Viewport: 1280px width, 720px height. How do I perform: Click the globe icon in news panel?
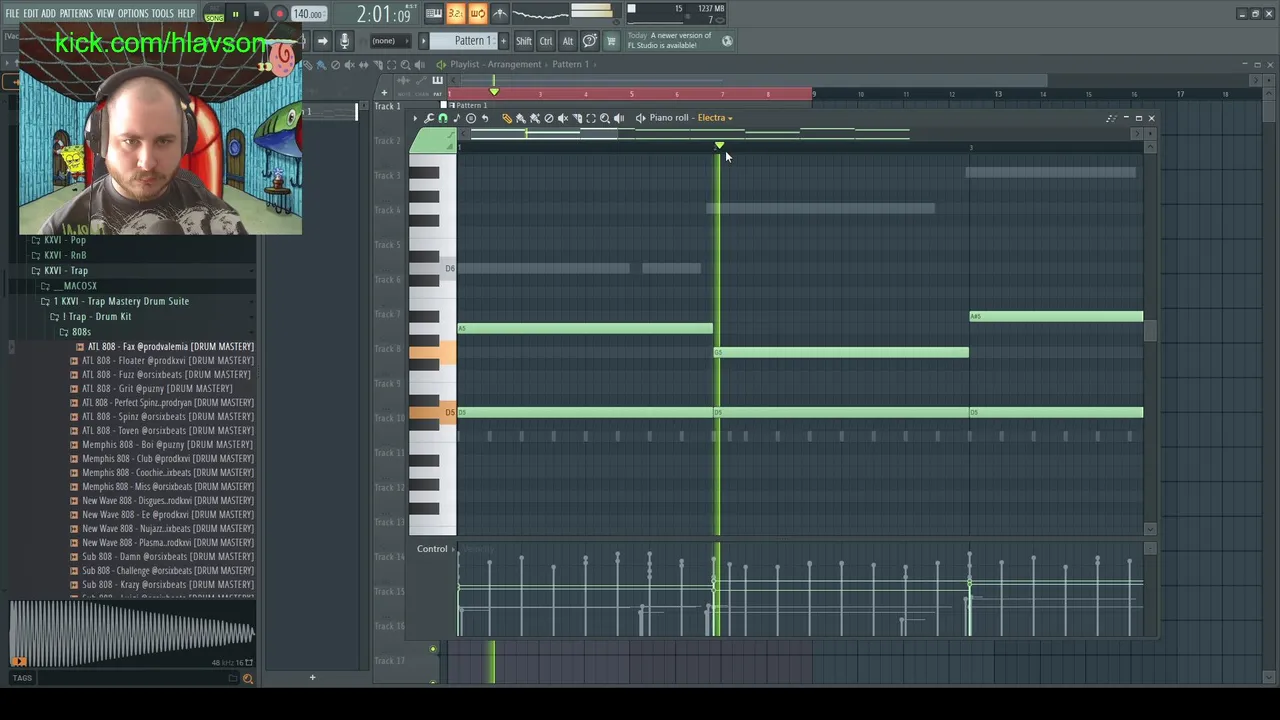(x=727, y=41)
